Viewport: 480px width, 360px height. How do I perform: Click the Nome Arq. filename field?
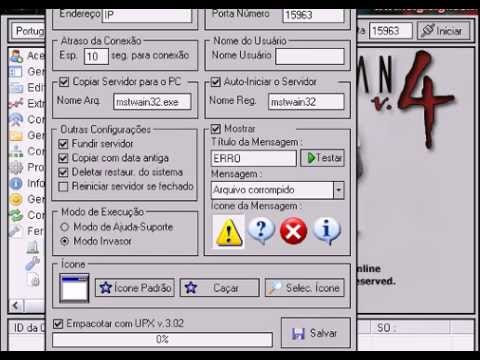(x=152, y=102)
